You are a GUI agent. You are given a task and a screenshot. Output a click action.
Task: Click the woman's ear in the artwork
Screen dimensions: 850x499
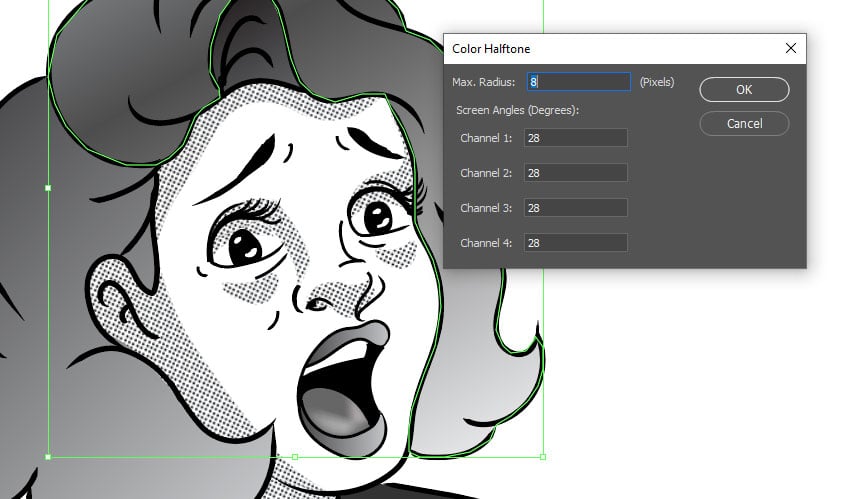118,300
